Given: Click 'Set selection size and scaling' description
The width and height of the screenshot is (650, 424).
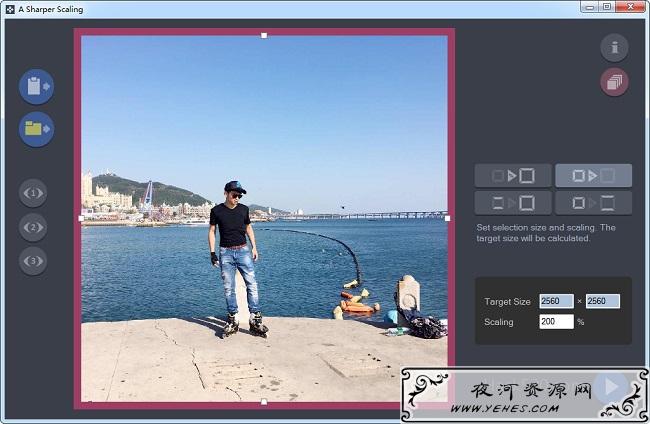Looking at the screenshot, I should (546, 233).
